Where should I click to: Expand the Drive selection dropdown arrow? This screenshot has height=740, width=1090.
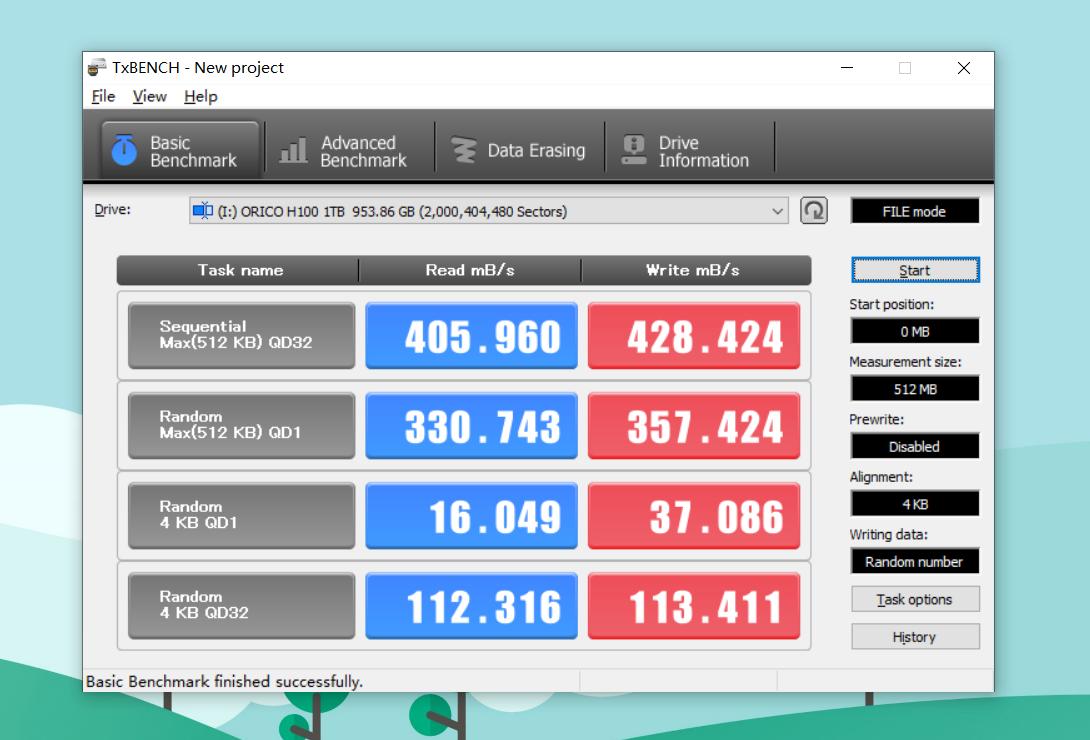pyautogui.click(x=778, y=211)
